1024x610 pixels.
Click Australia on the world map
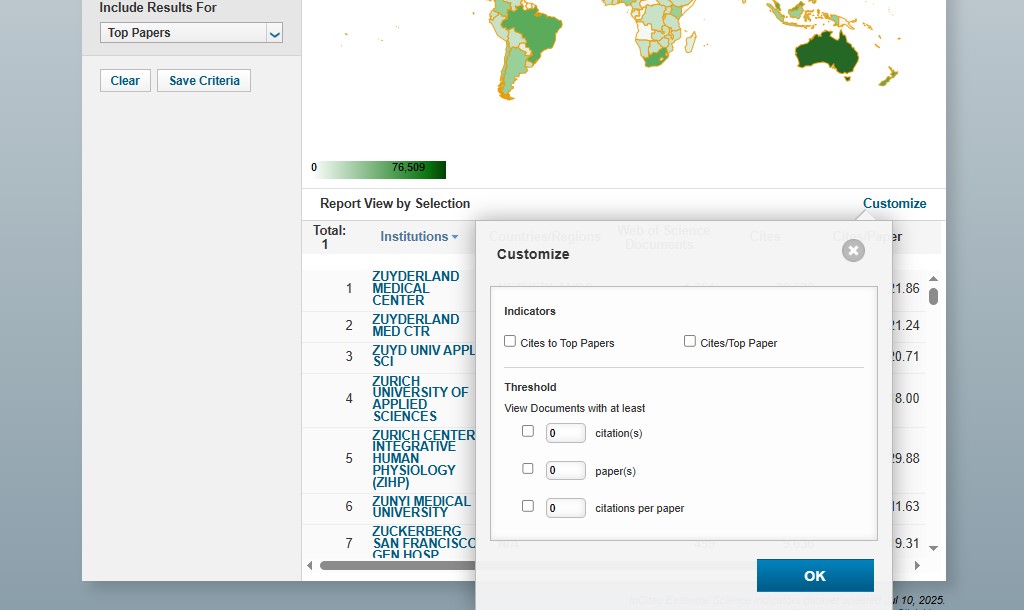826,52
